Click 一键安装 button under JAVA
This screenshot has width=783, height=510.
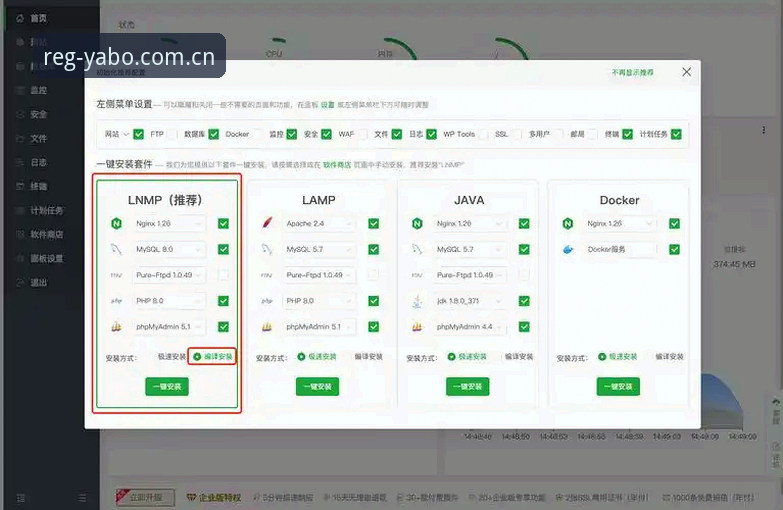[x=467, y=387]
